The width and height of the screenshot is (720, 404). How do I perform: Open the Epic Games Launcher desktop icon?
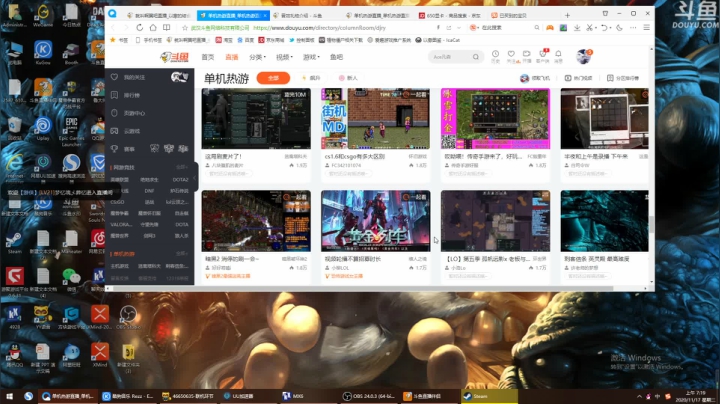[x=71, y=131]
